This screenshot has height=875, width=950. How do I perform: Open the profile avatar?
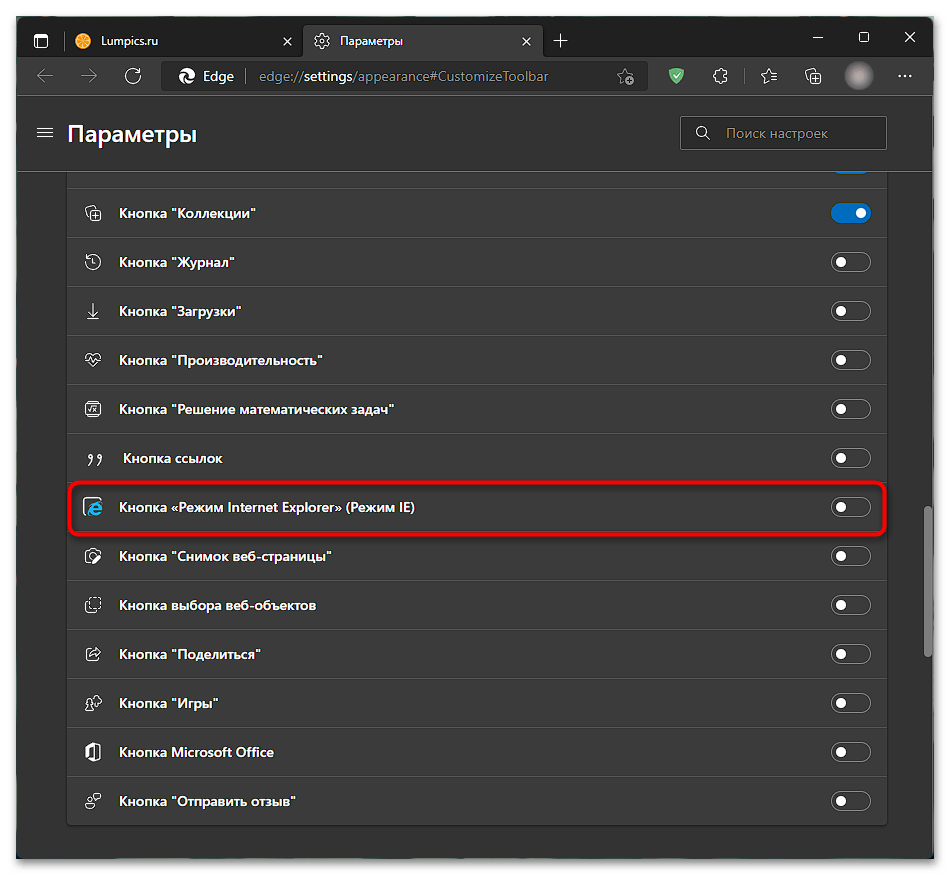(x=859, y=76)
